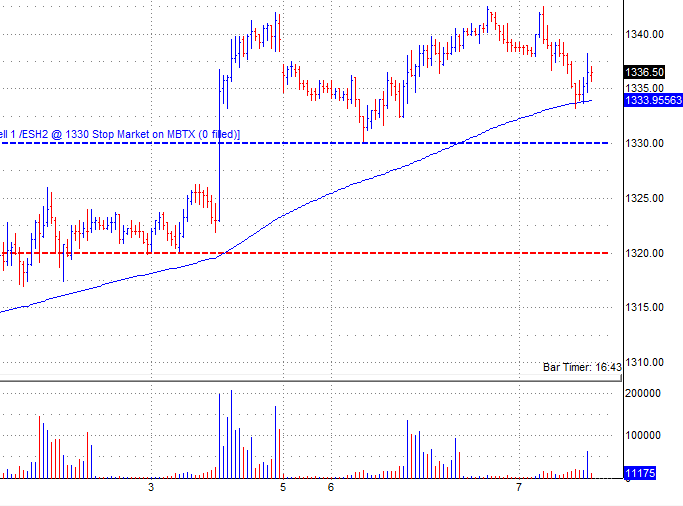Click the 1315.00 price axis label
The height and width of the screenshot is (506, 683).
click(x=644, y=307)
